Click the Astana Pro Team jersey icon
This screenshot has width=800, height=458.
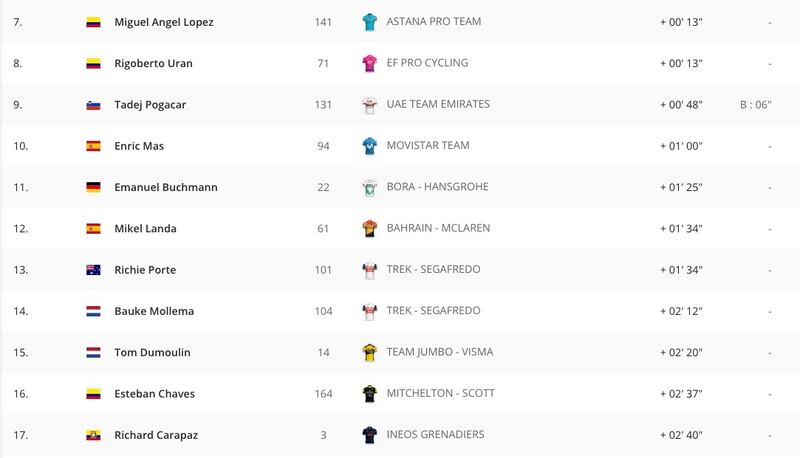click(x=369, y=22)
